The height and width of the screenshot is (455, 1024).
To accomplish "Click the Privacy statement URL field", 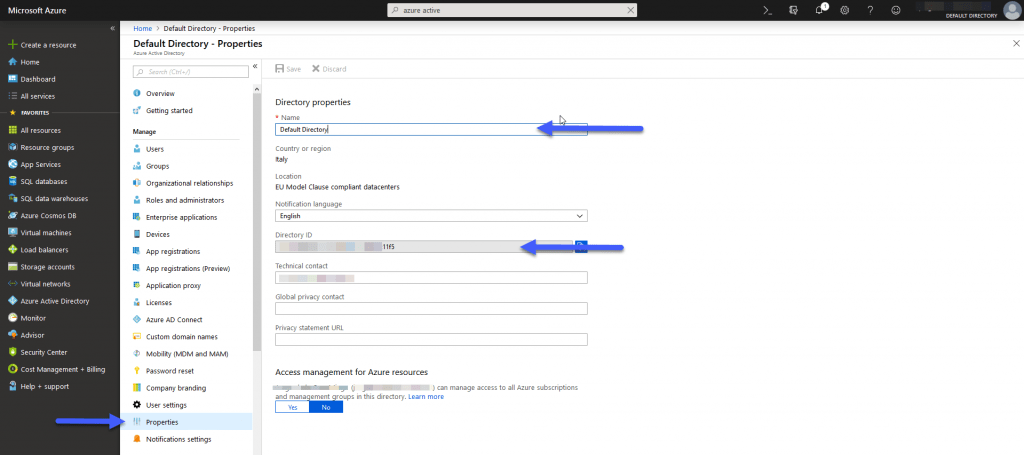I will pos(431,339).
